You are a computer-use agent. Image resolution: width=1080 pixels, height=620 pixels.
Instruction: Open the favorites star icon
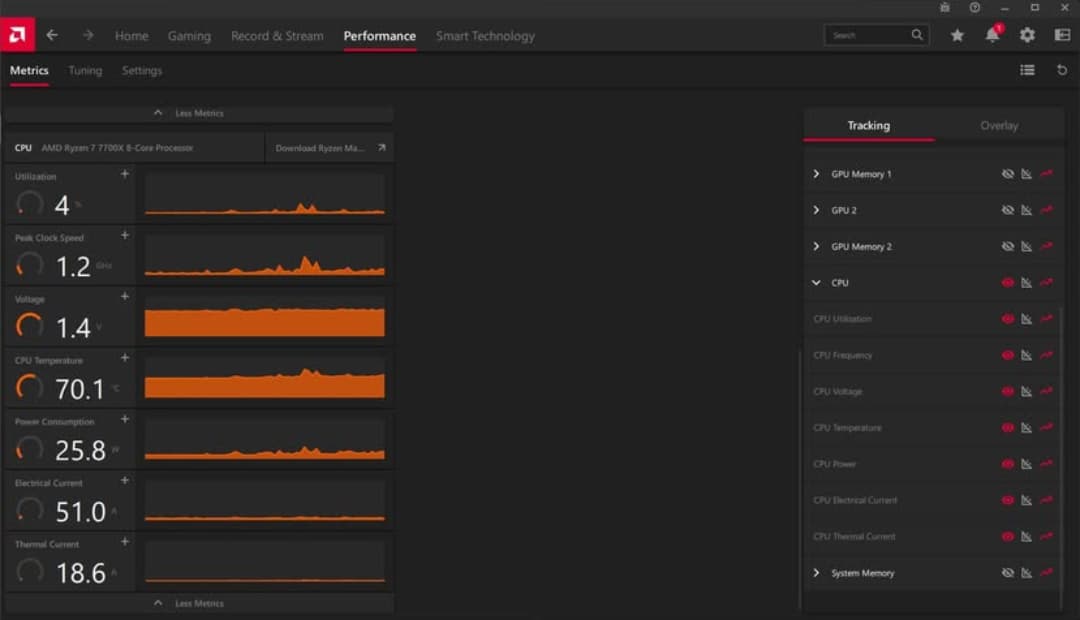coord(957,35)
